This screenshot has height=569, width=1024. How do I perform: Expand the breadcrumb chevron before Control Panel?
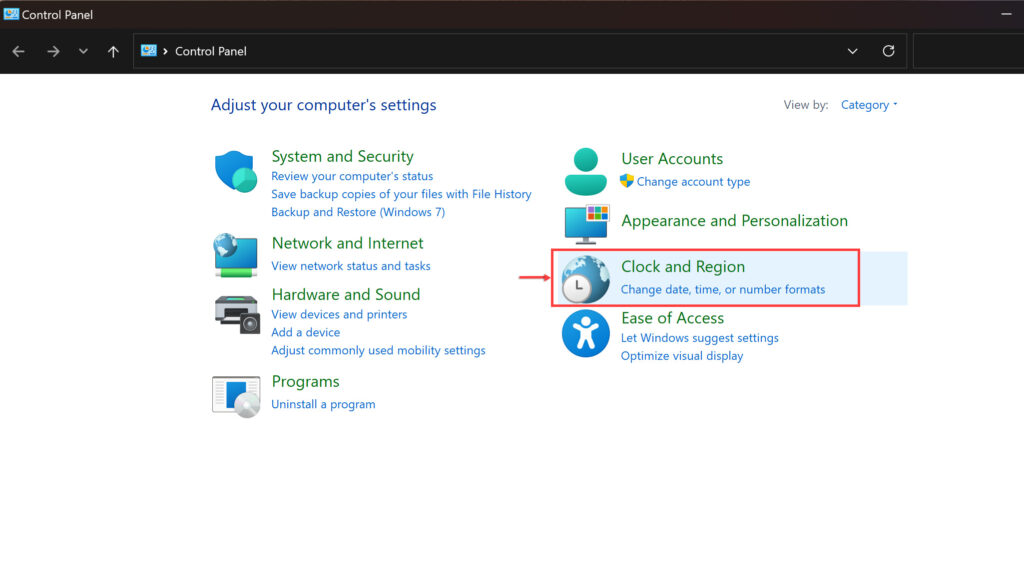[165, 51]
